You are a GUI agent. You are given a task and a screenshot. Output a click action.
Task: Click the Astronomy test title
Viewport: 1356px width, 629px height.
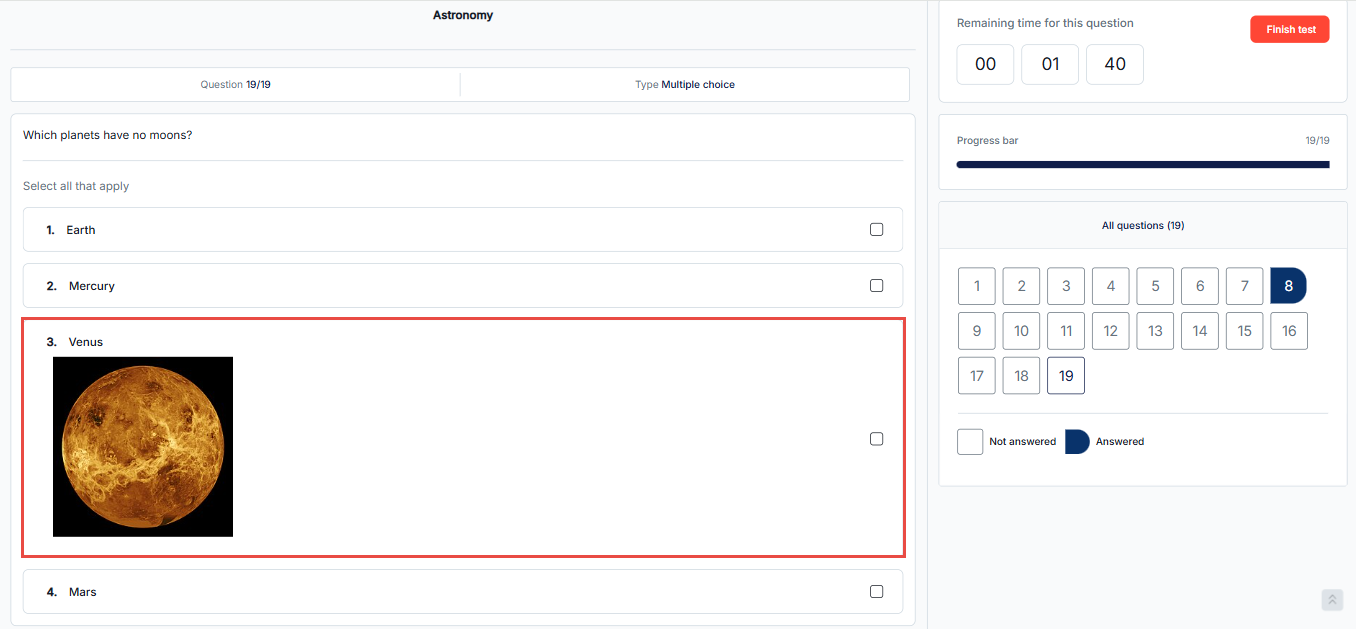pyautogui.click(x=463, y=15)
